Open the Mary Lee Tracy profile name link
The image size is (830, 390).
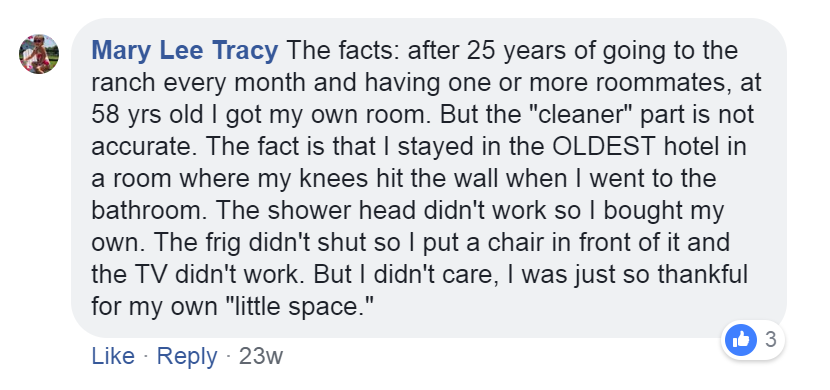click(185, 51)
